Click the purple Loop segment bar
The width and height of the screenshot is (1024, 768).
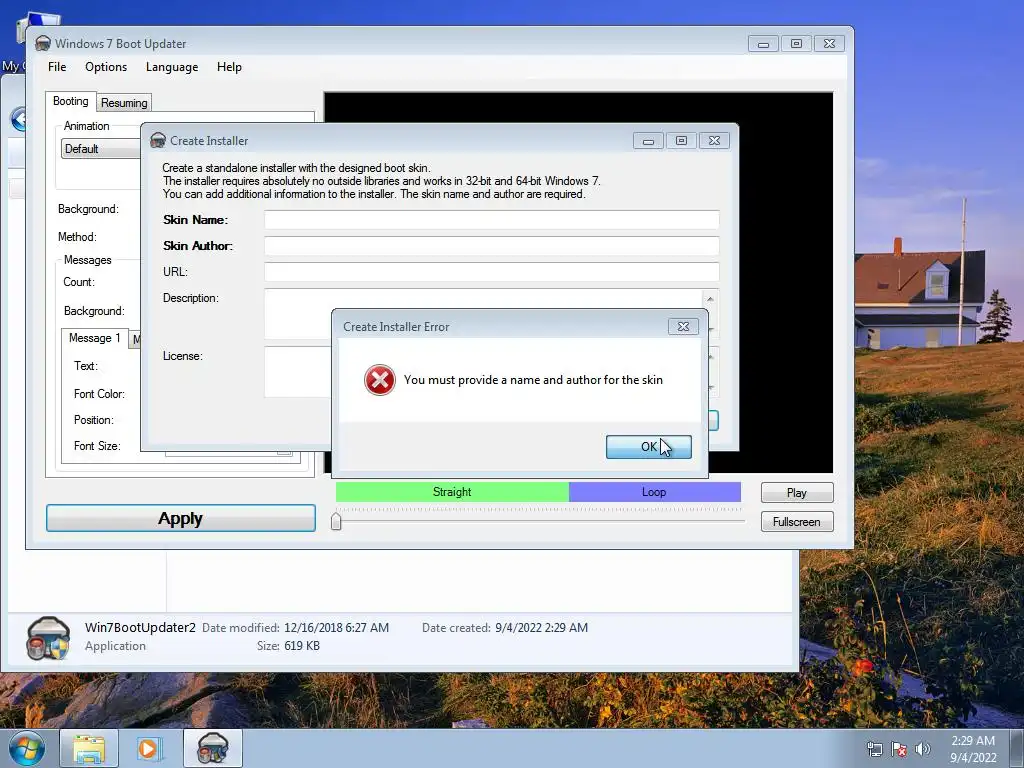tap(654, 492)
